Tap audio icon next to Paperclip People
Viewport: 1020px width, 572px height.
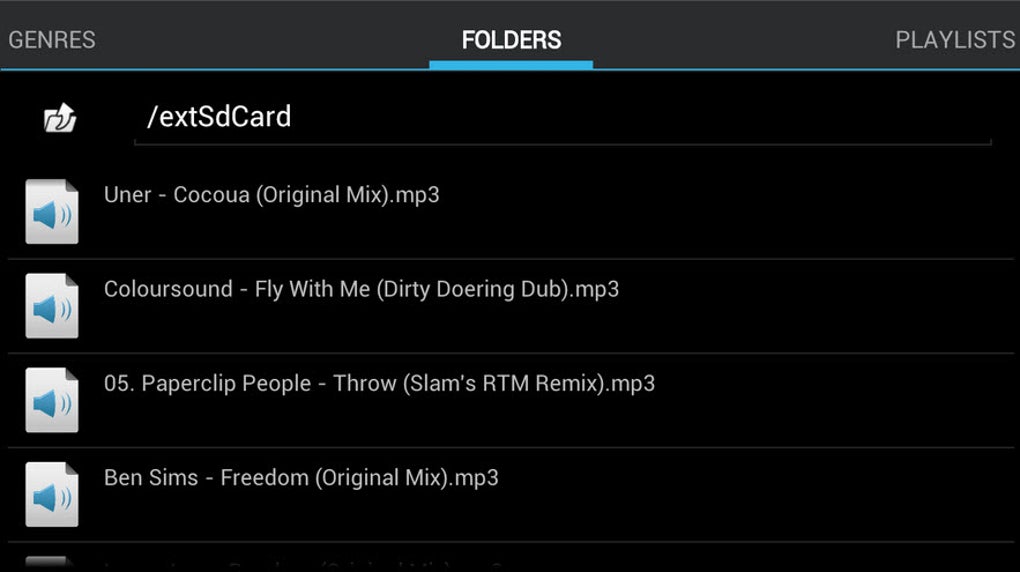(x=52, y=400)
